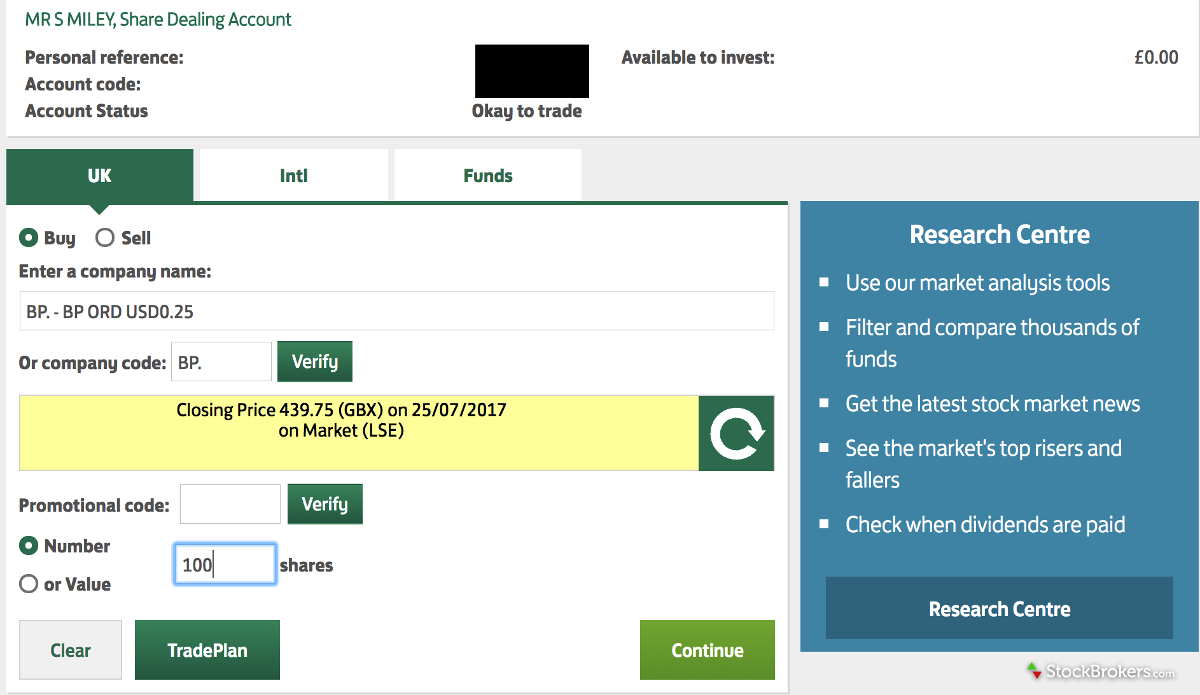Screen dimensions: 1200x695
Task: Click the promotional code input field
Action: click(x=230, y=504)
